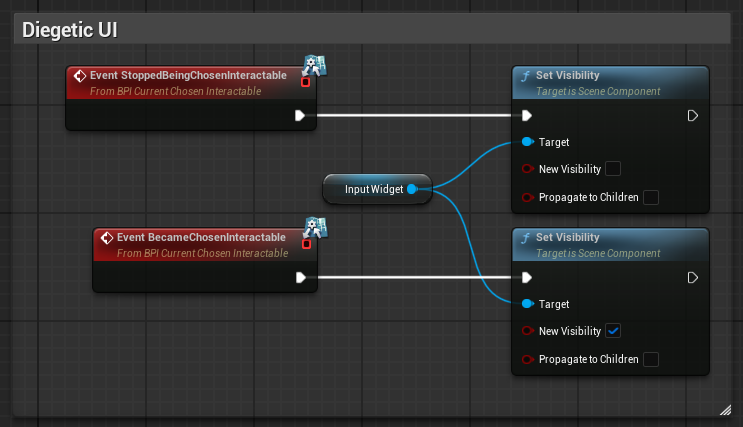Image resolution: width=743 pixels, height=427 pixels.
Task: Click execution output pin of StoppedBeingChosenInteractable event
Action: pos(299,116)
